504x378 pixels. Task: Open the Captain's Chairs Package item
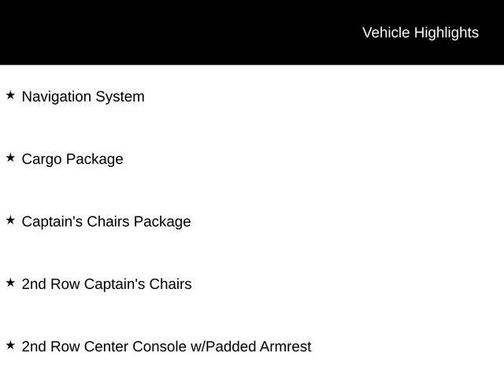tap(106, 222)
